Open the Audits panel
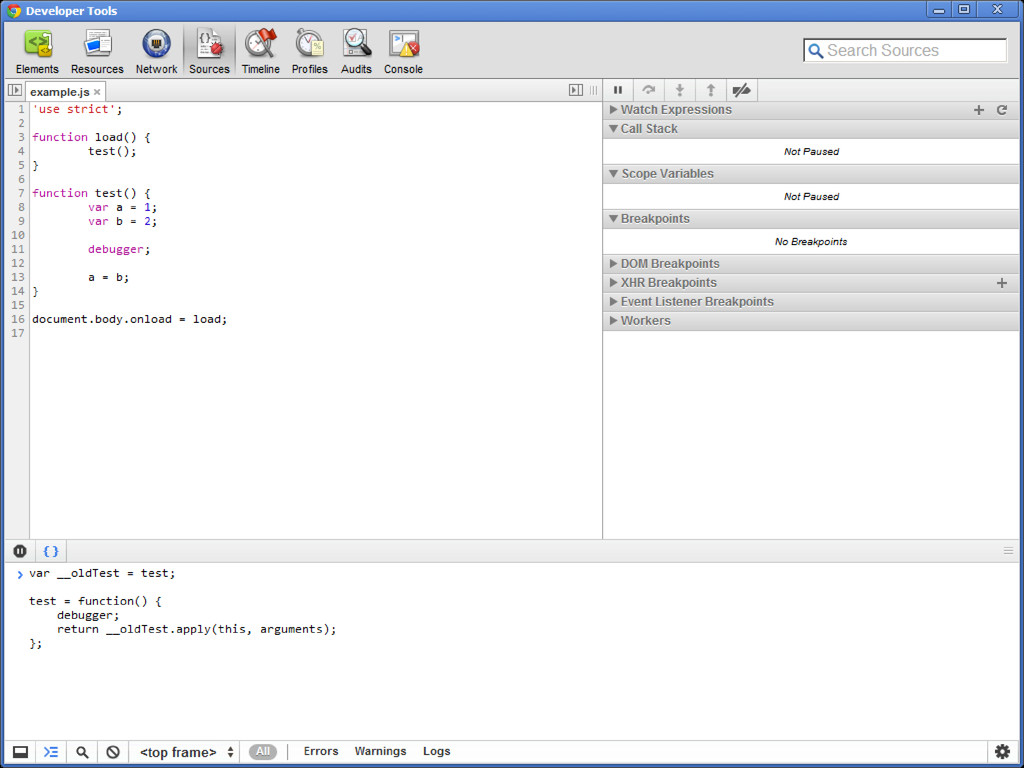Image resolution: width=1024 pixels, height=768 pixels. [x=356, y=52]
